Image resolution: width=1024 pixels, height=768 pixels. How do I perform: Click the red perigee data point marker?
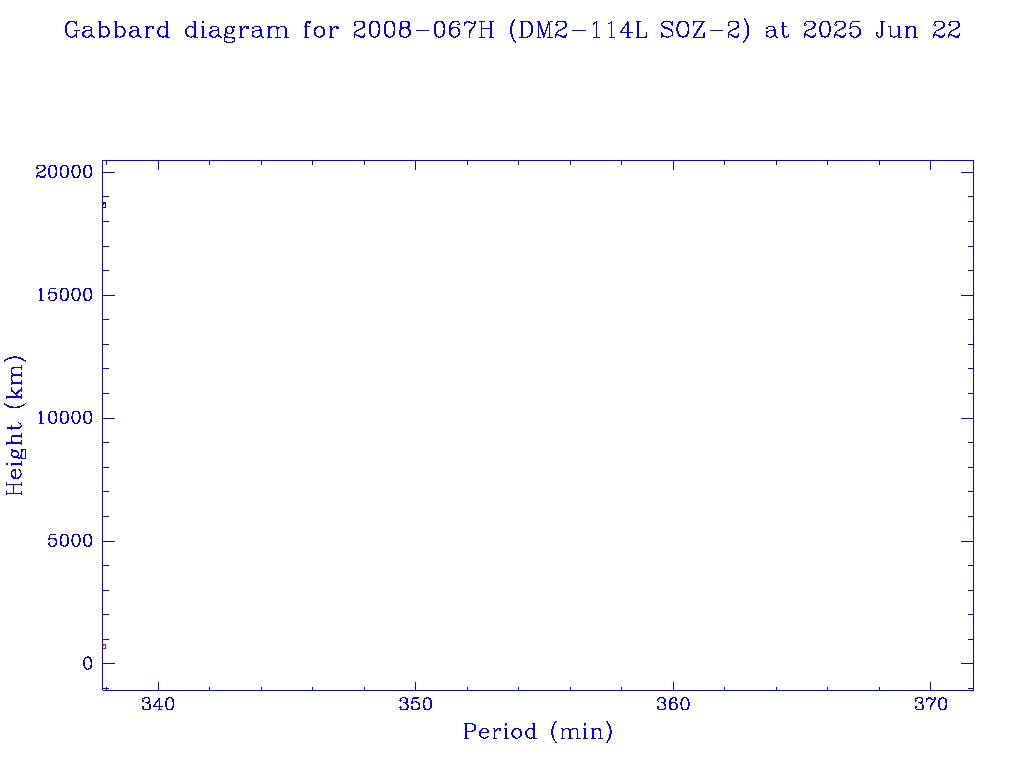pyautogui.click(x=103, y=646)
